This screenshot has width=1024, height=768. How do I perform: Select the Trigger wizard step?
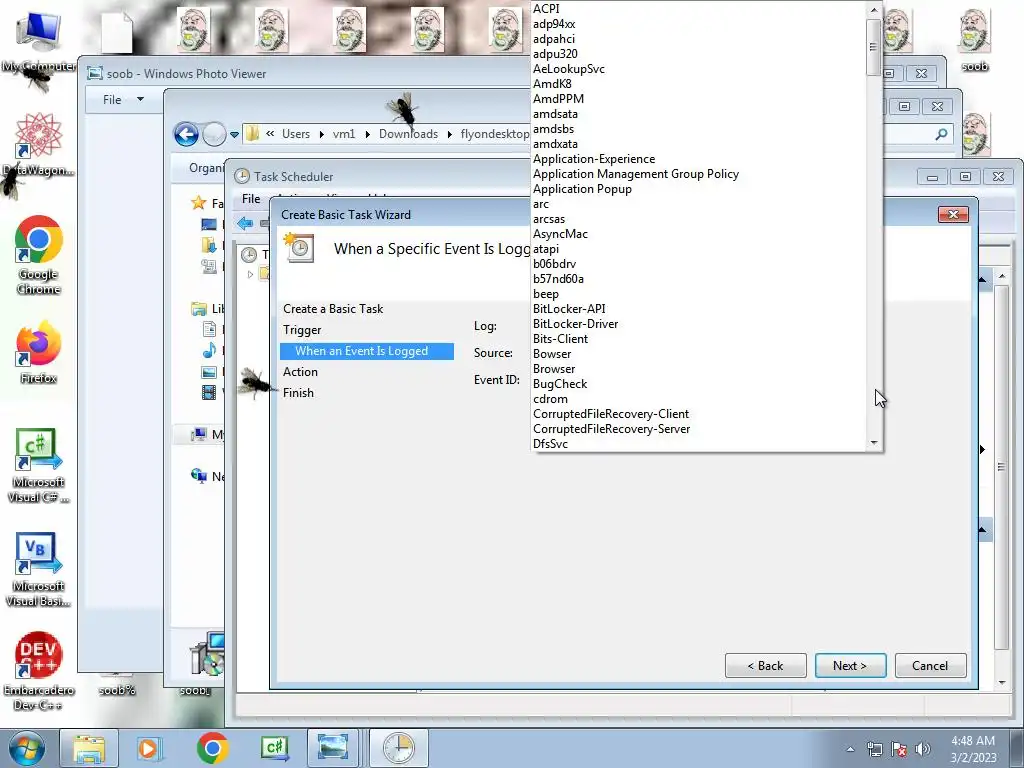tap(302, 330)
